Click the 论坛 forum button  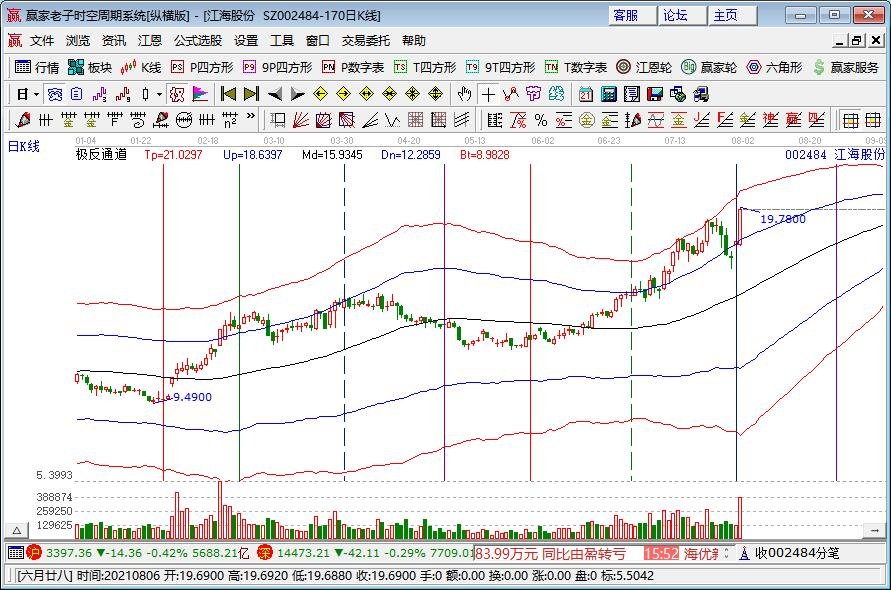tap(676, 15)
